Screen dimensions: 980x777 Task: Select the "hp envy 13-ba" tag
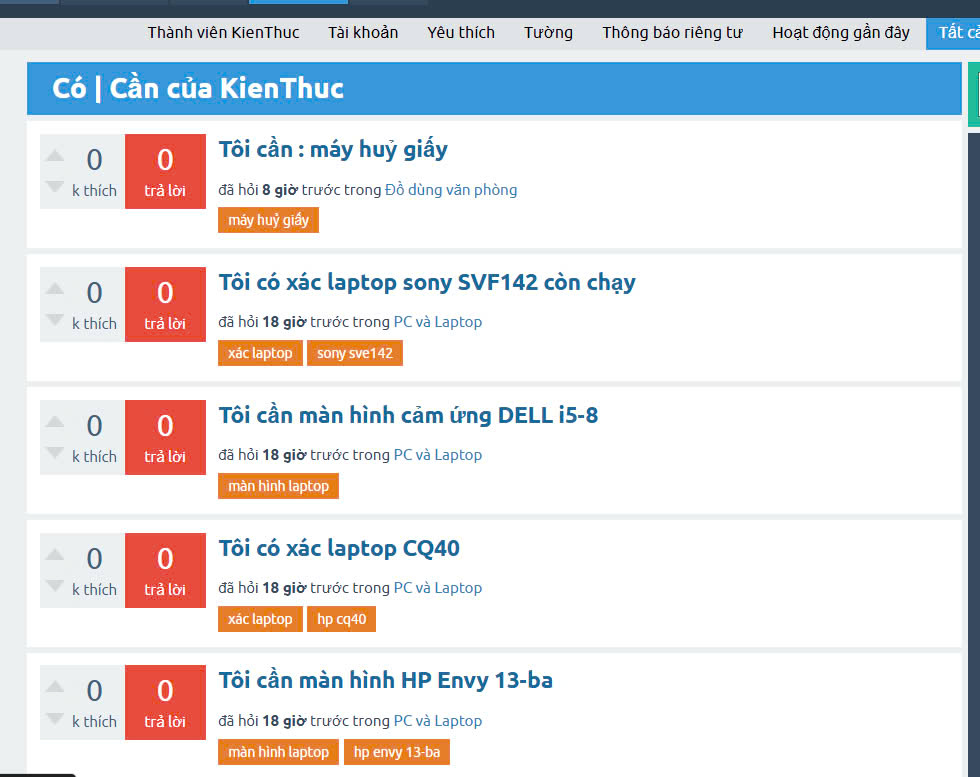pyautogui.click(x=397, y=752)
